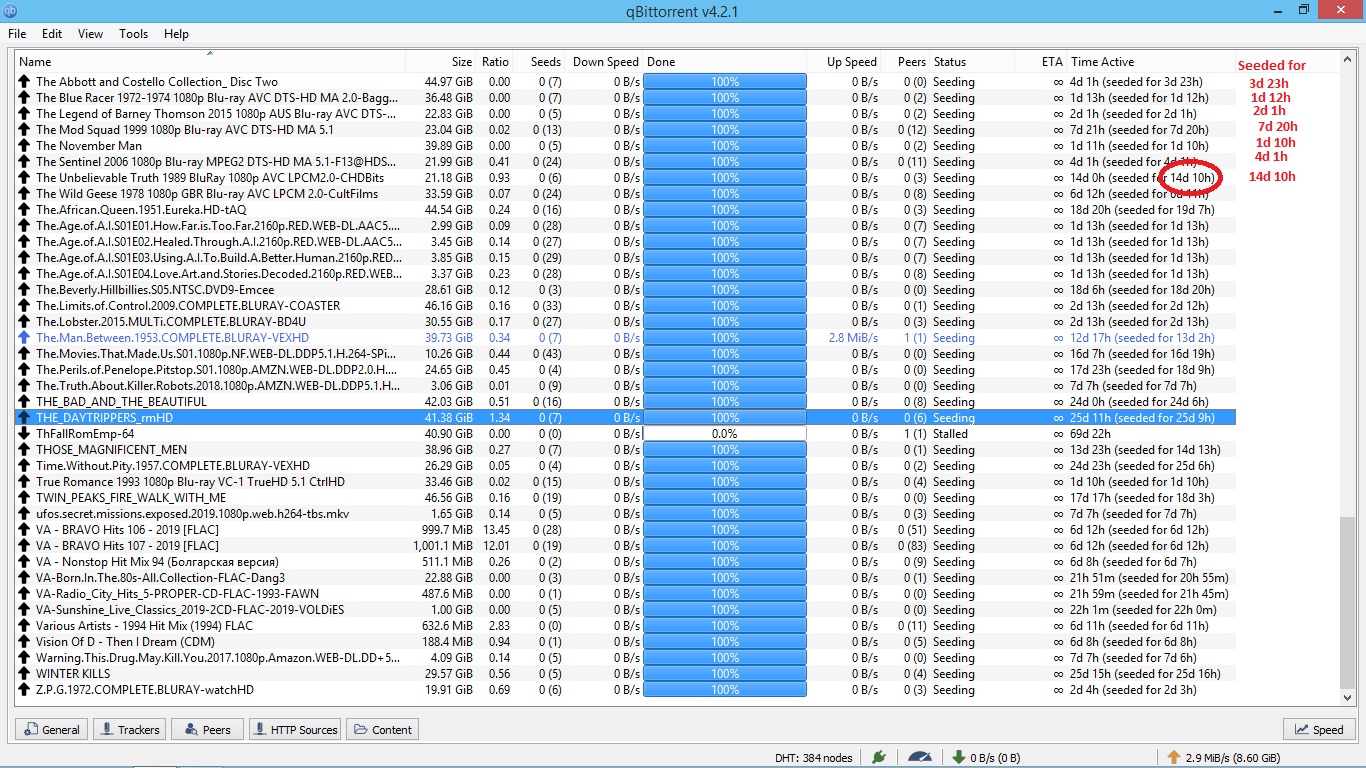The image size is (1366, 768).
Task: Sort by the Seeds column header
Action: tap(540, 62)
